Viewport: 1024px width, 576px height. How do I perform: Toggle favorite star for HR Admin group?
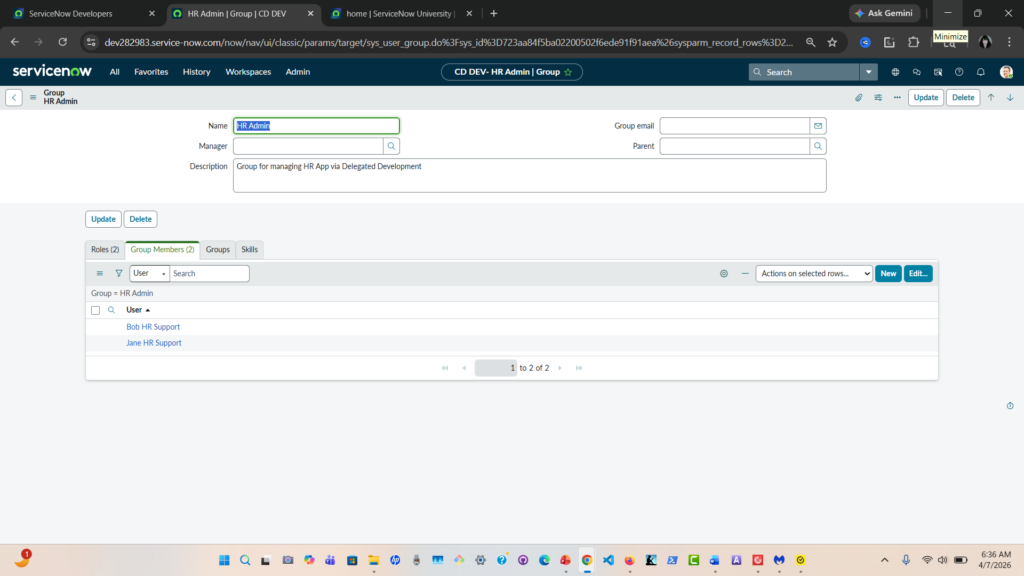(568, 72)
